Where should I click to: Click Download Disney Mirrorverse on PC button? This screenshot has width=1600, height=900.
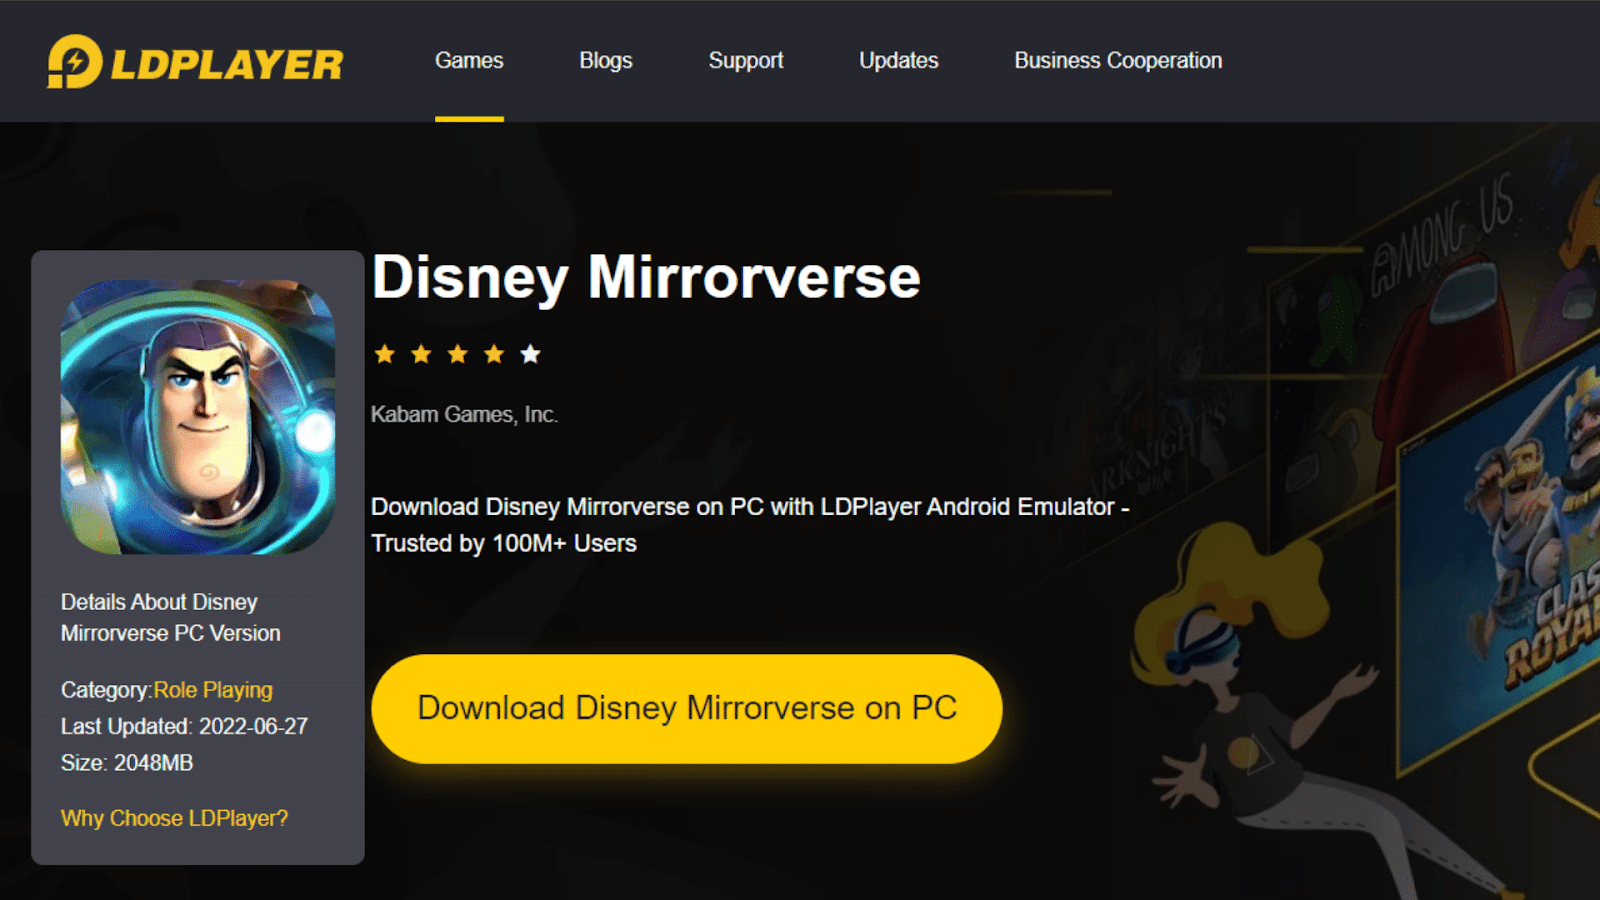pyautogui.click(x=687, y=709)
